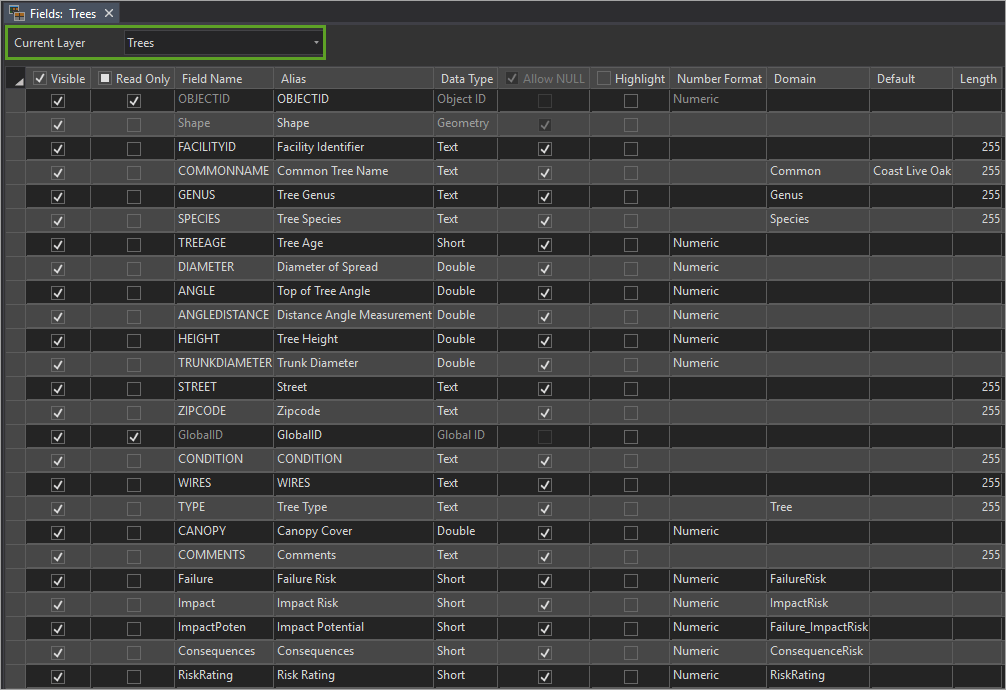Make the FACILITYID field Read Only
1006x690 pixels.
tap(133, 147)
